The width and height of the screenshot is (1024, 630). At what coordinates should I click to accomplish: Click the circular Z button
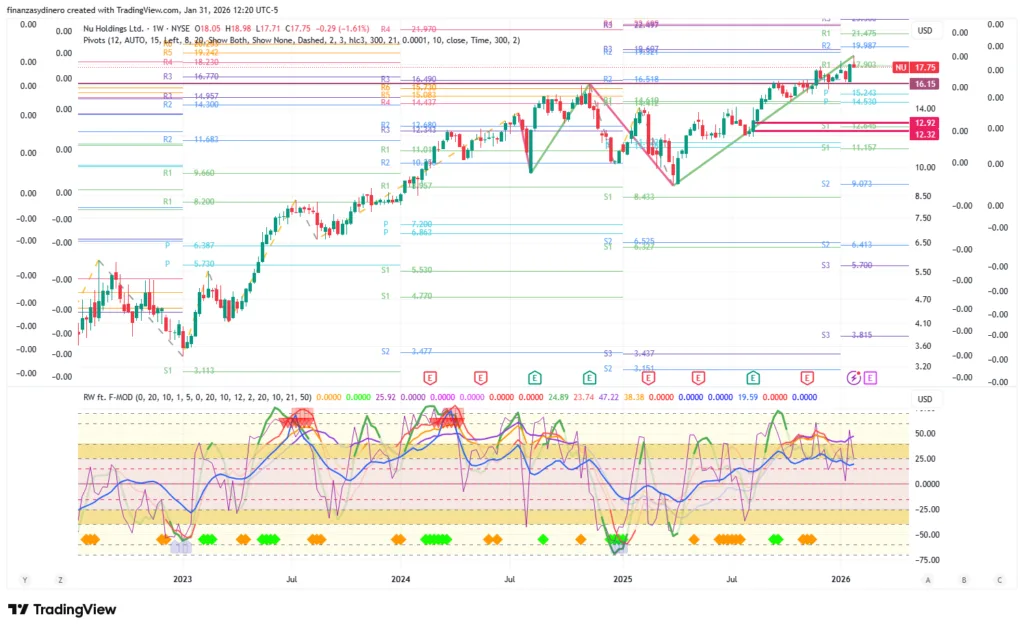tap(60, 579)
